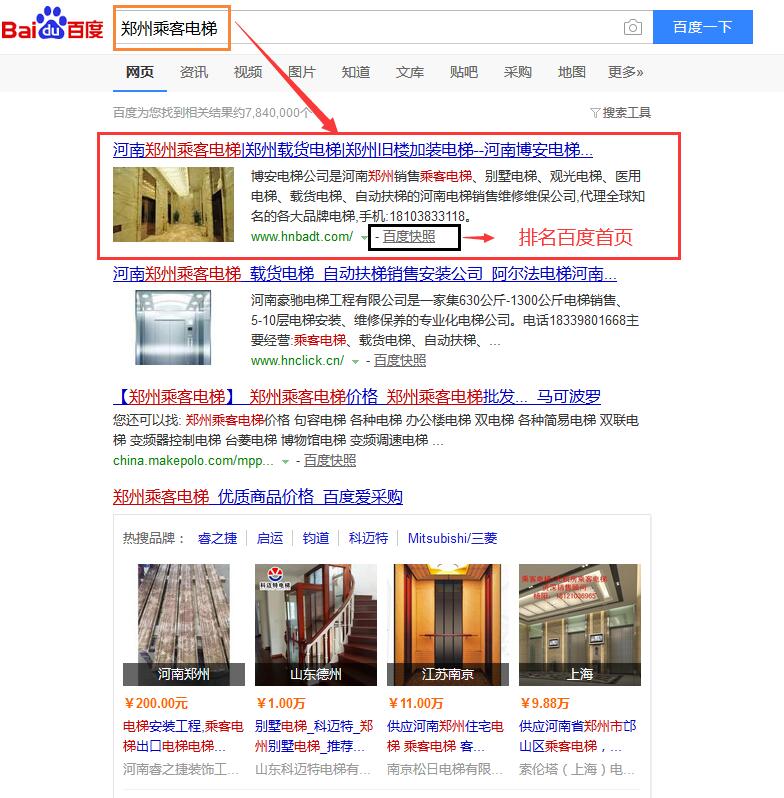Click the Baidu logo

pos(52,24)
